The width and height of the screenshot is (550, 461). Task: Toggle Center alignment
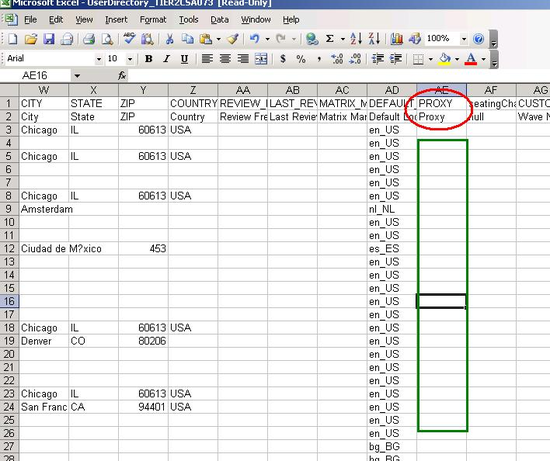(x=225, y=59)
